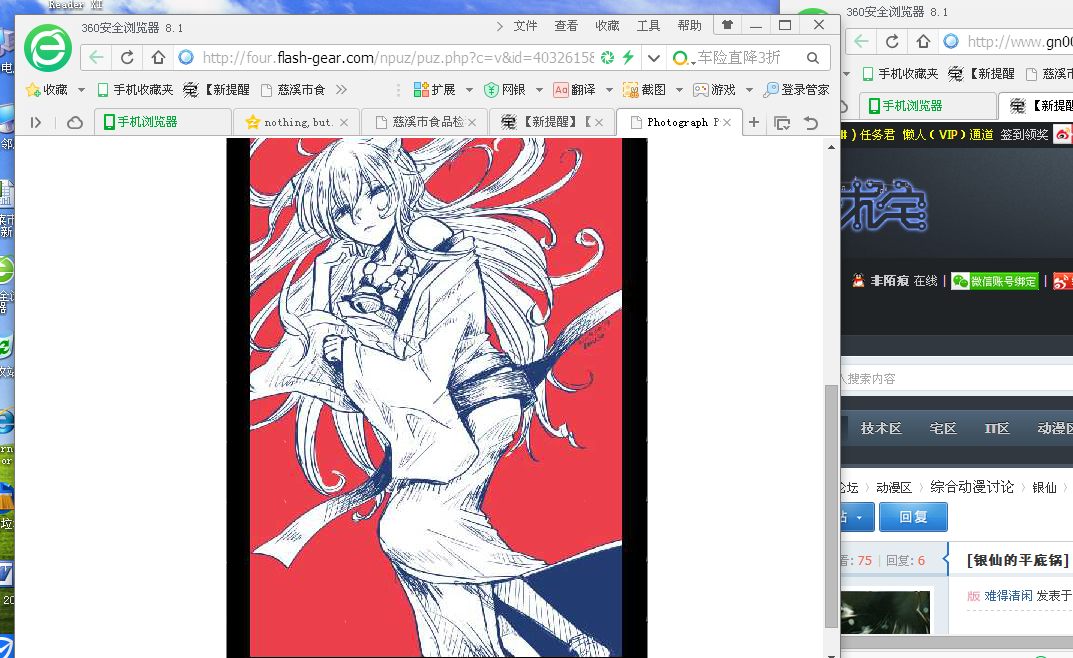Open the cloud sync icon in tab bar
The image size is (1073, 658).
point(75,122)
